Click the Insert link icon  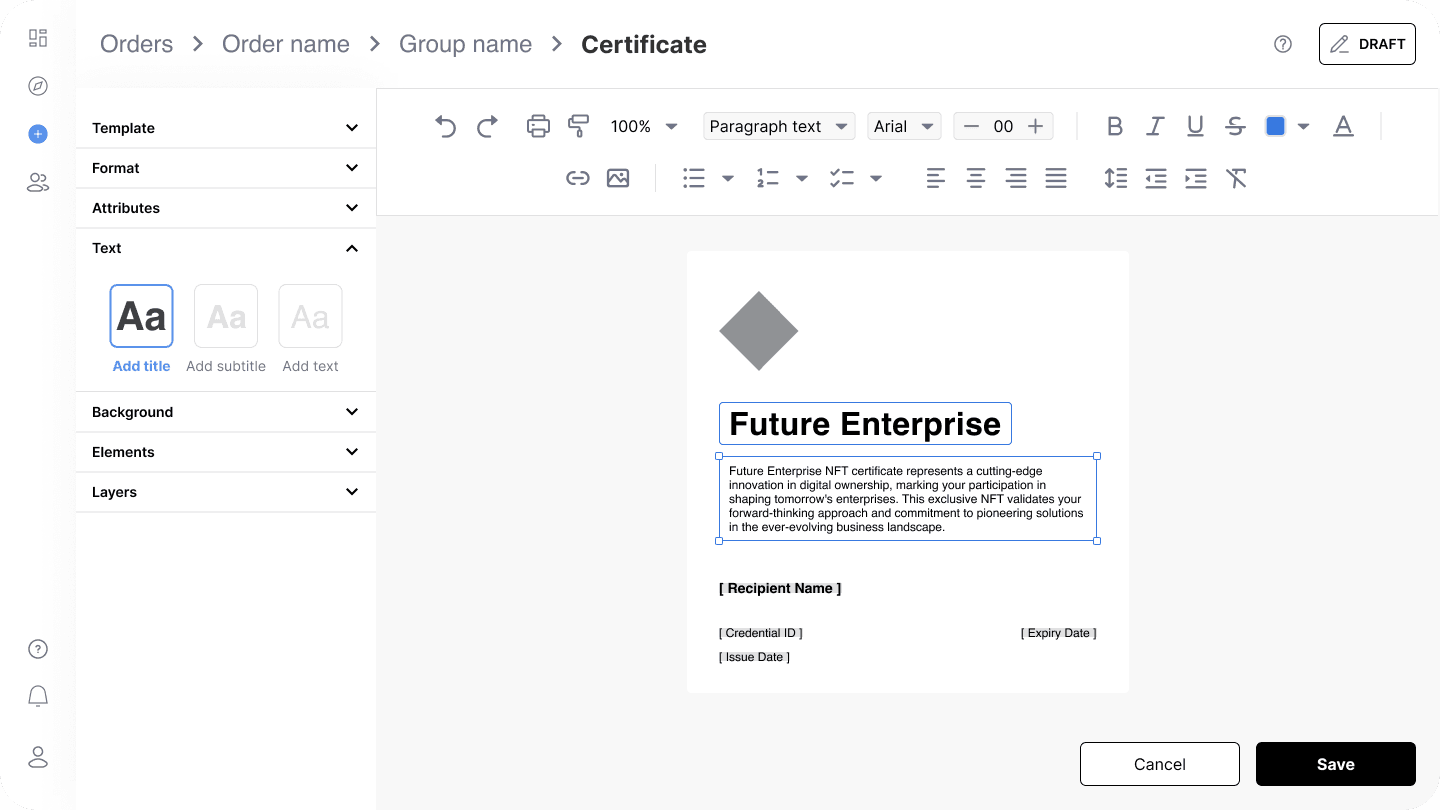(578, 178)
